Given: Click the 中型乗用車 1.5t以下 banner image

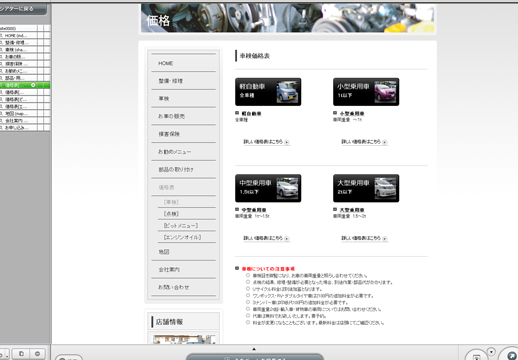Looking at the screenshot, I should pos(268,188).
